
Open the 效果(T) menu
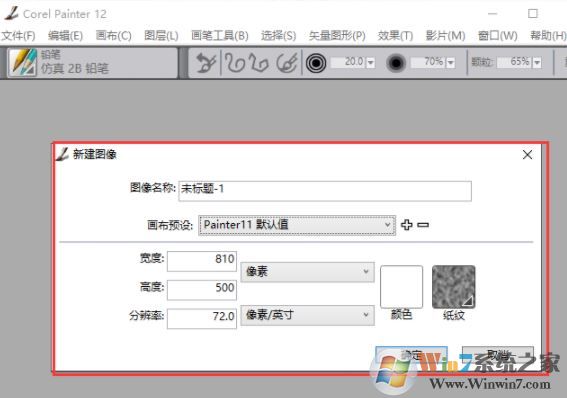tap(395, 36)
